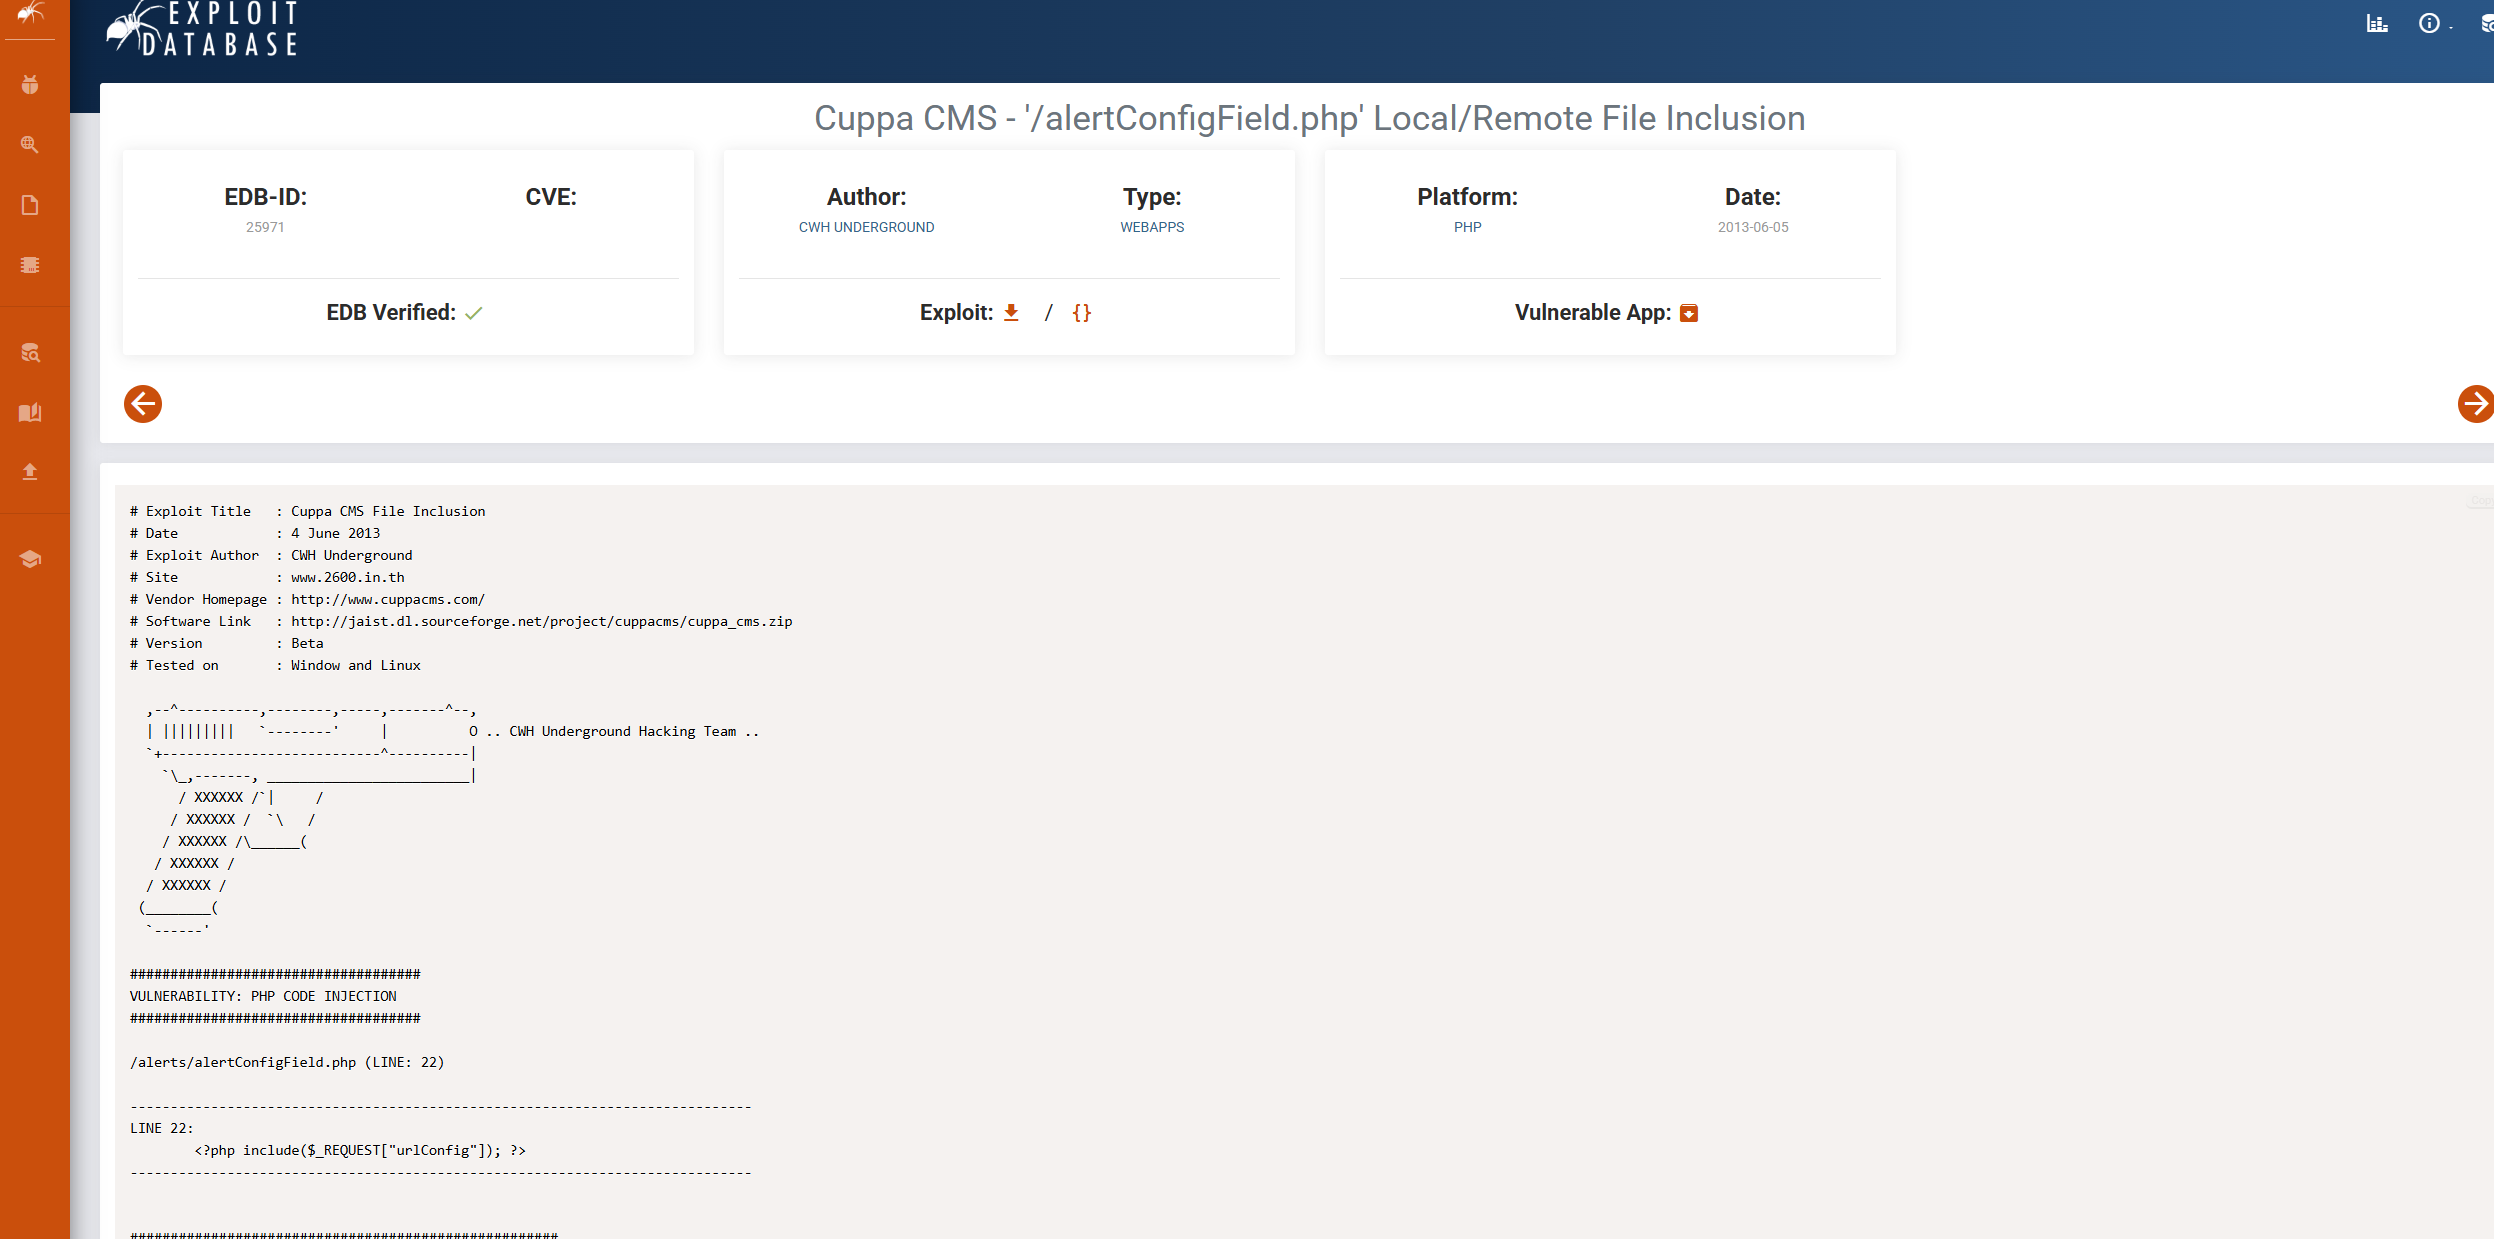Viewport: 2494px width, 1239px height.
Task: Click the Submit upload arrow icon in sidebar
Action: (x=30, y=471)
